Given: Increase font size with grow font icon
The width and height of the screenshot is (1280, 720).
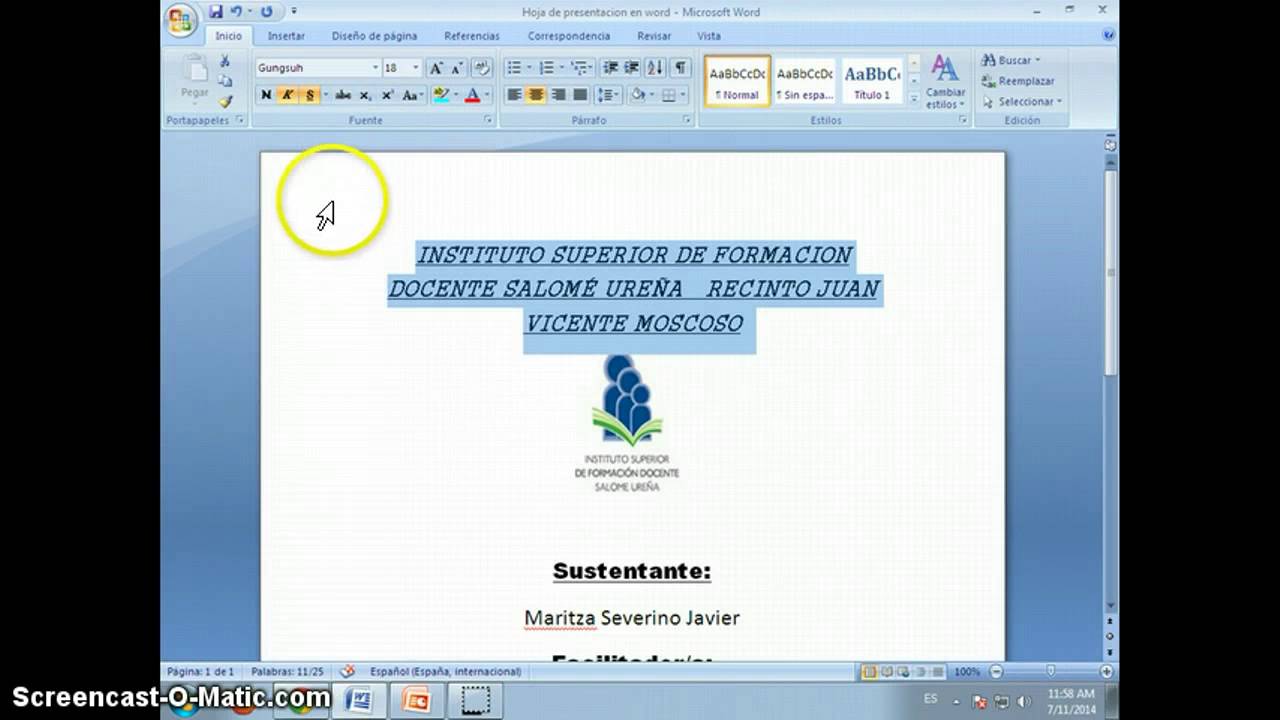Looking at the screenshot, I should tap(436, 68).
